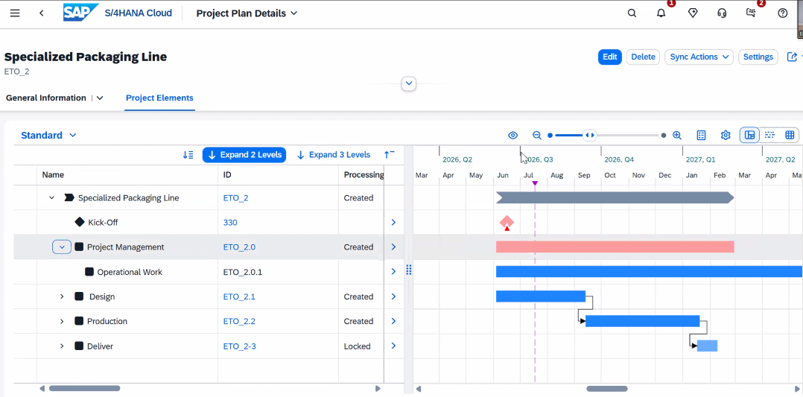The height and width of the screenshot is (397, 803).
Task: Click the sort hierarchy icon
Action: point(188,155)
